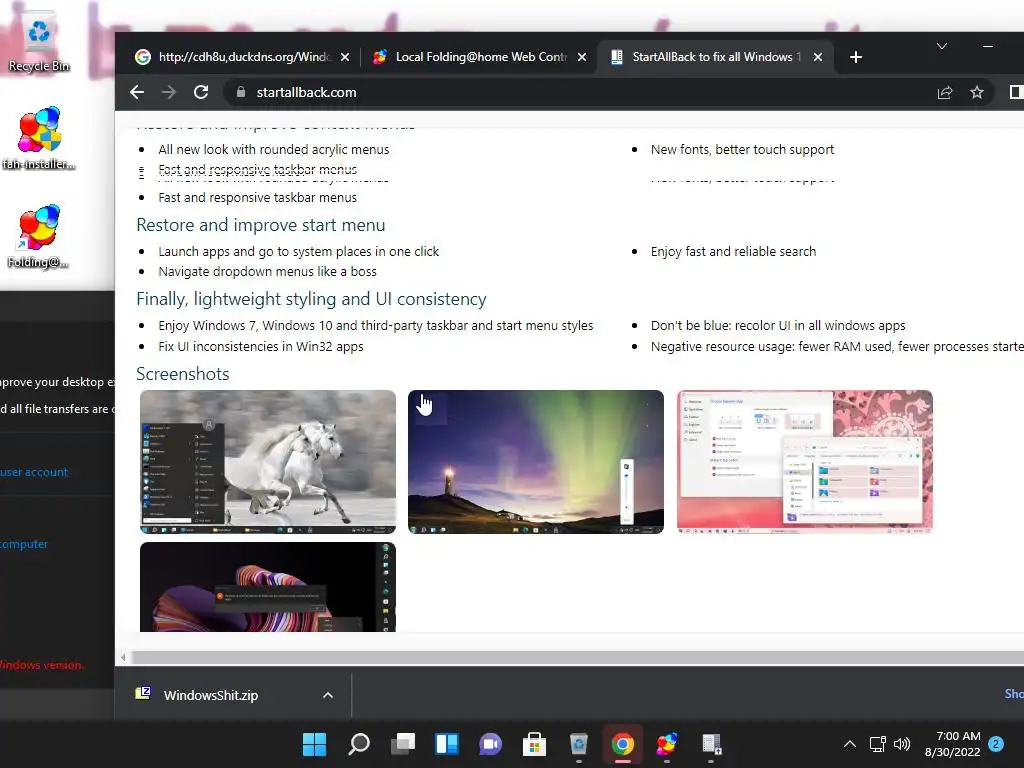Click 'Finally, lightweight styling and UI consistency' heading
The width and height of the screenshot is (1024, 768).
point(311,299)
